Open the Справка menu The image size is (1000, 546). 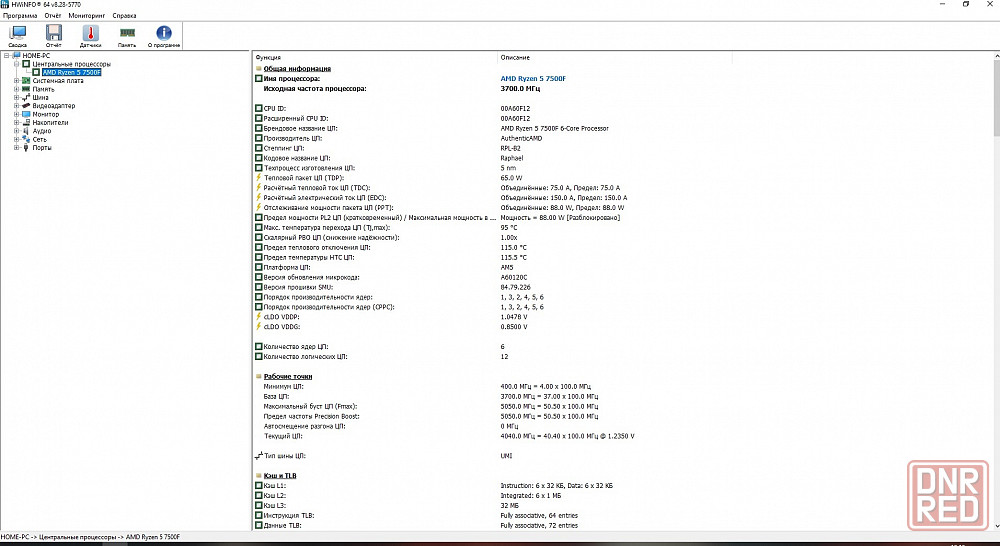tap(124, 15)
